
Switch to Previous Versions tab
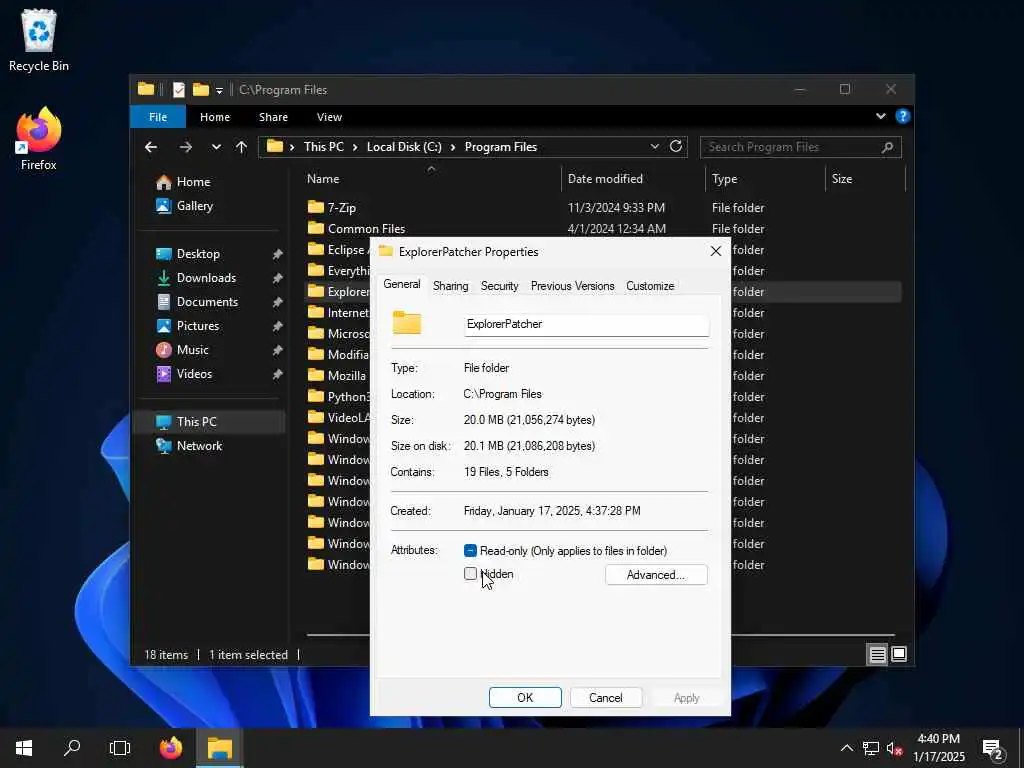point(573,286)
